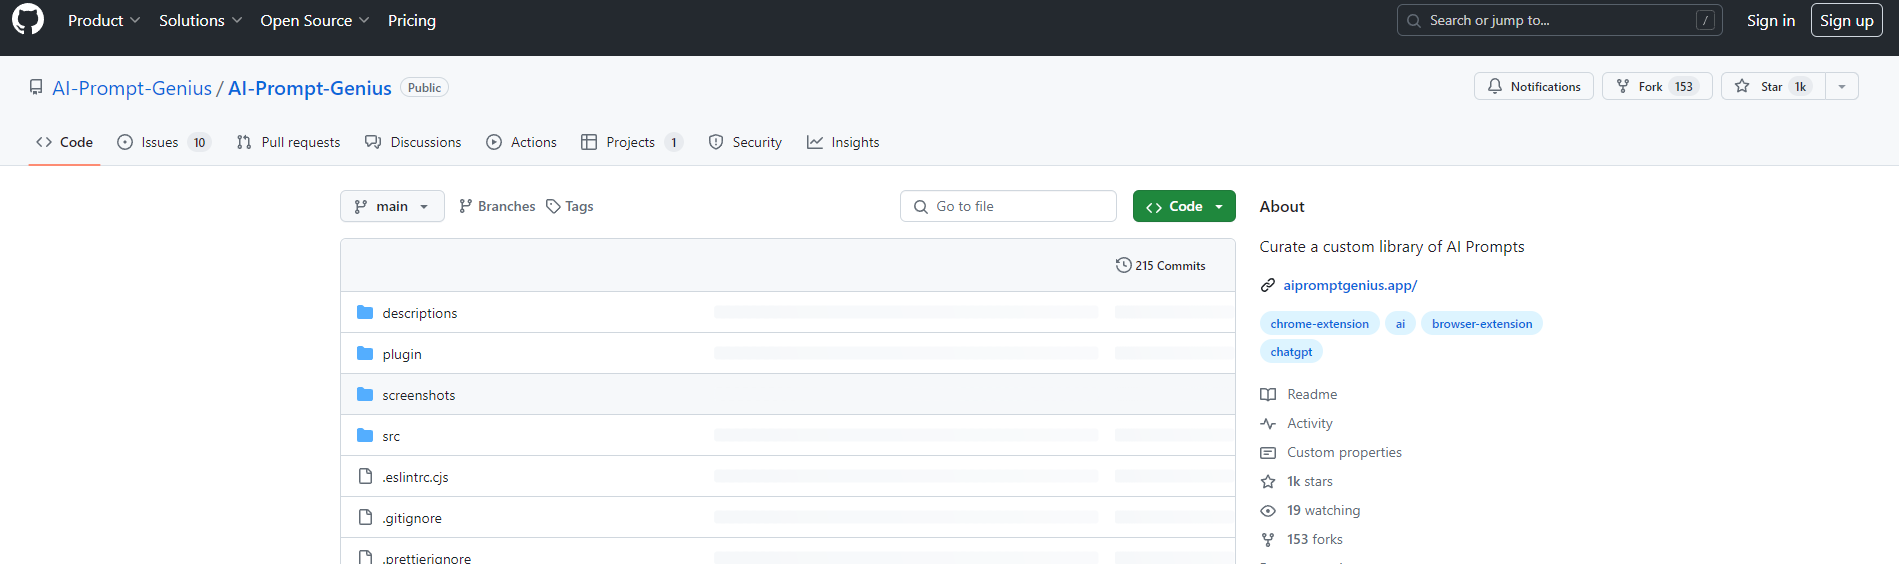This screenshot has width=1899, height=564.
Task: Open the Insights tab
Action: [x=843, y=142]
